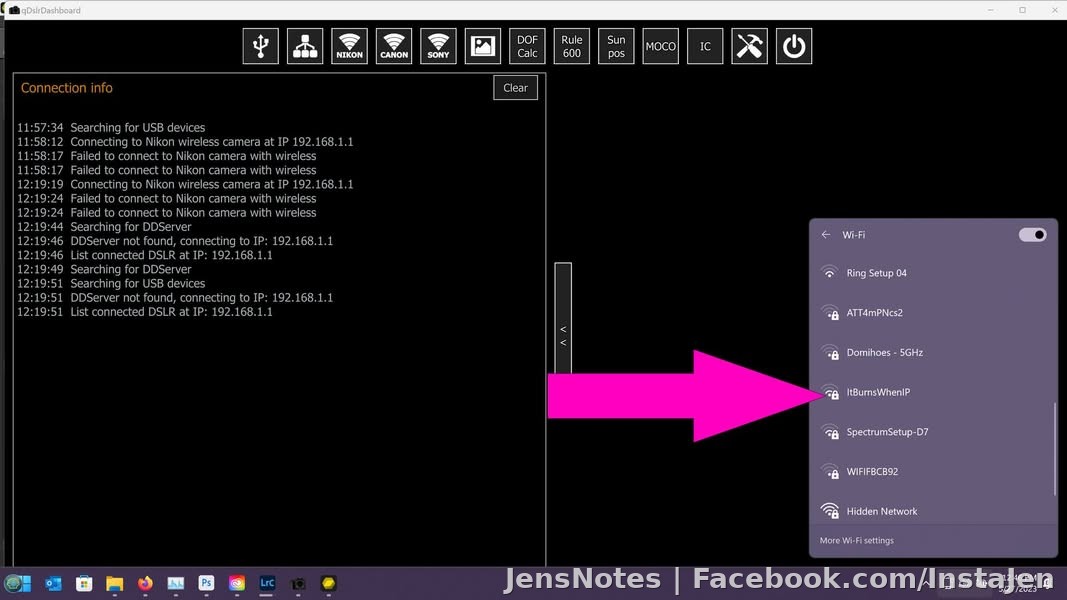Clear the Connection info log

click(x=515, y=88)
